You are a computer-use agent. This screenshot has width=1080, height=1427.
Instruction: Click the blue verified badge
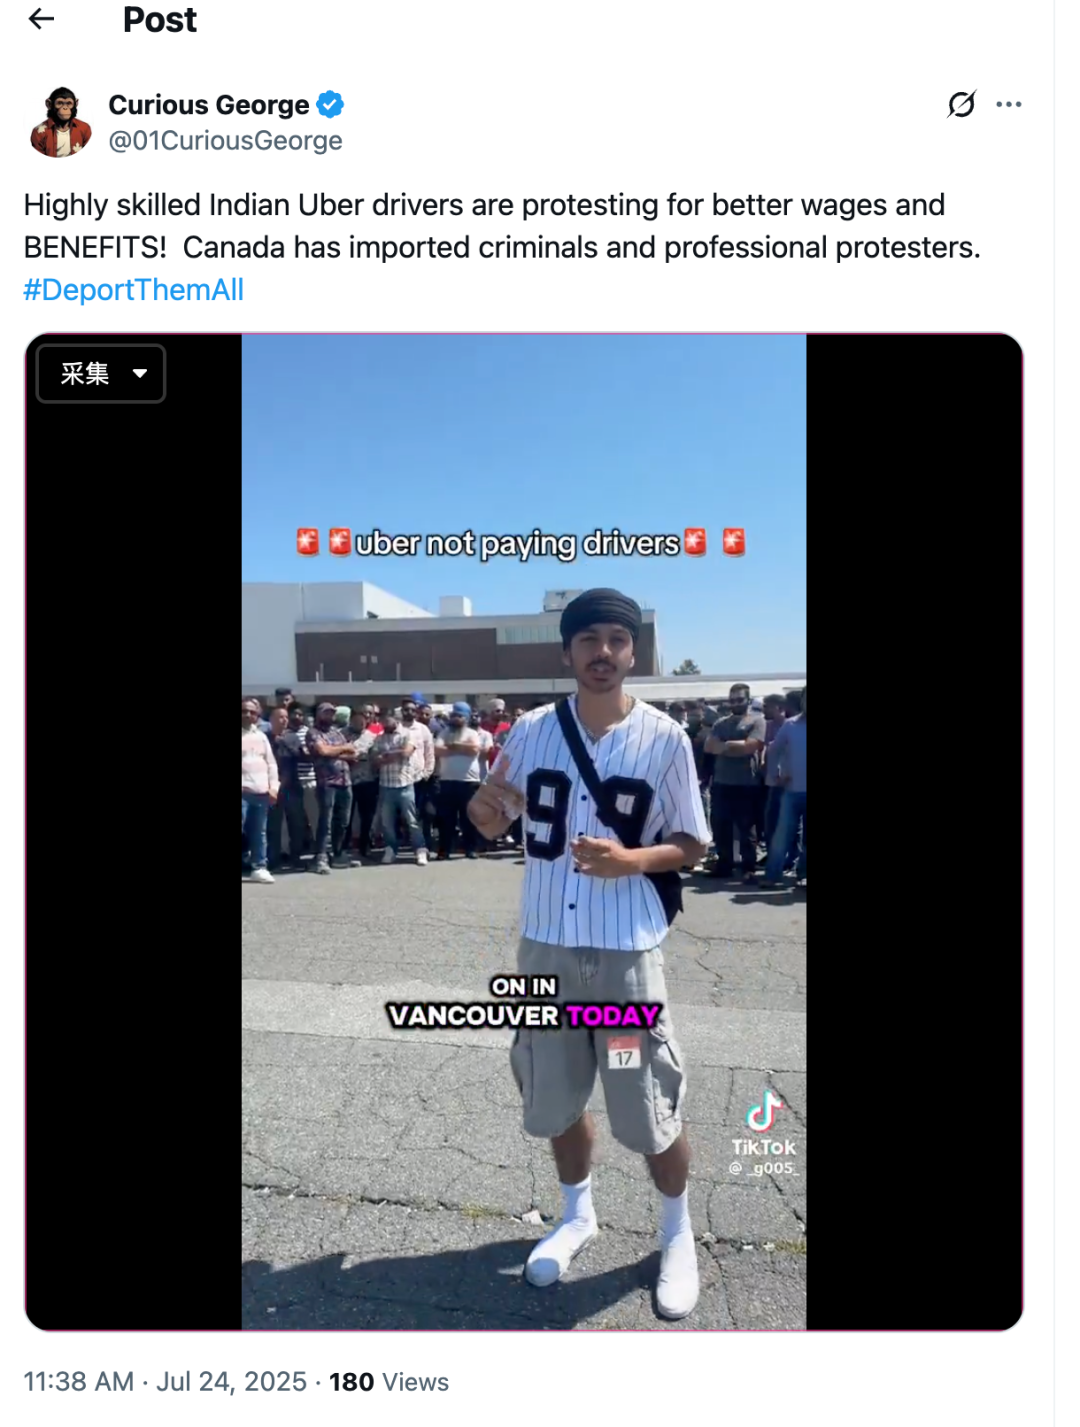(x=331, y=104)
